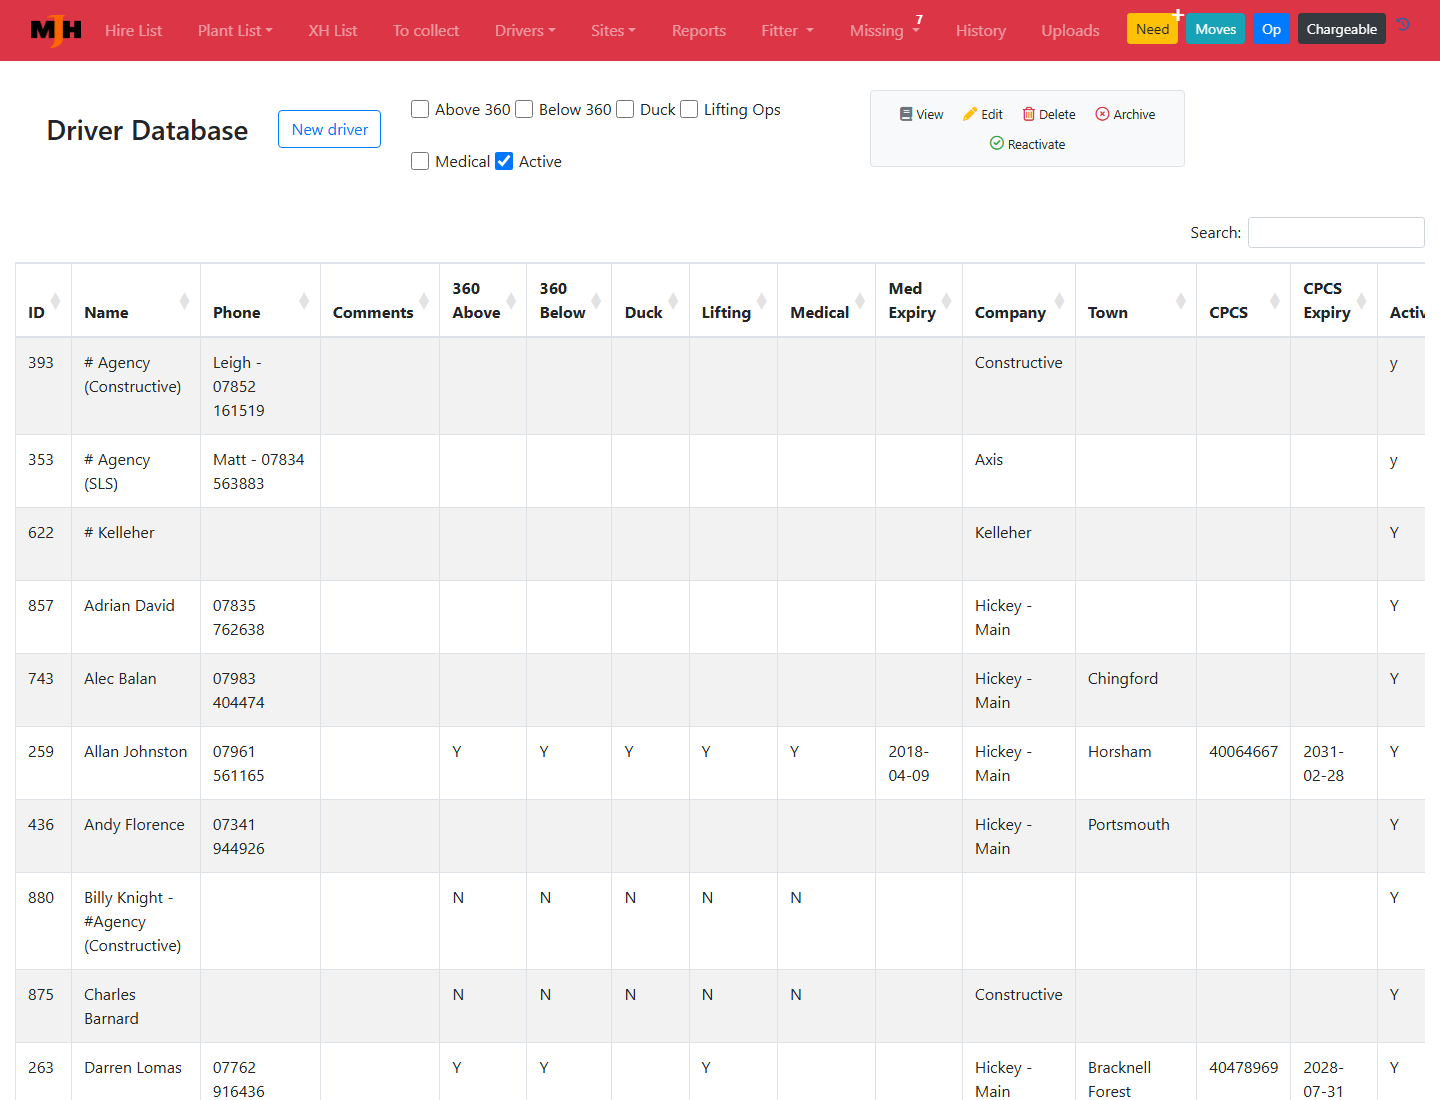
Task: Open the Fitter dropdown menu
Action: 787,30
